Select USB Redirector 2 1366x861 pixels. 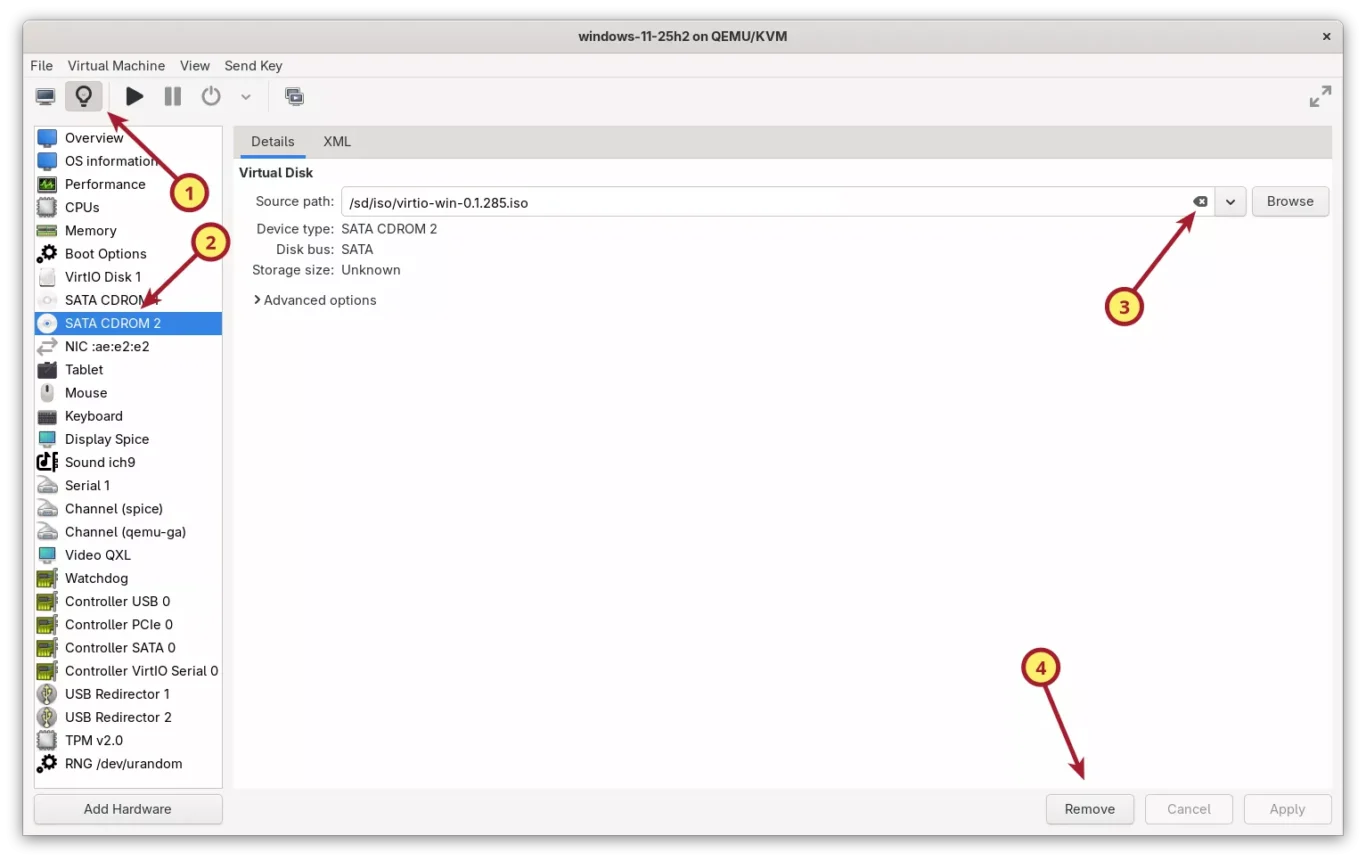click(x=128, y=717)
